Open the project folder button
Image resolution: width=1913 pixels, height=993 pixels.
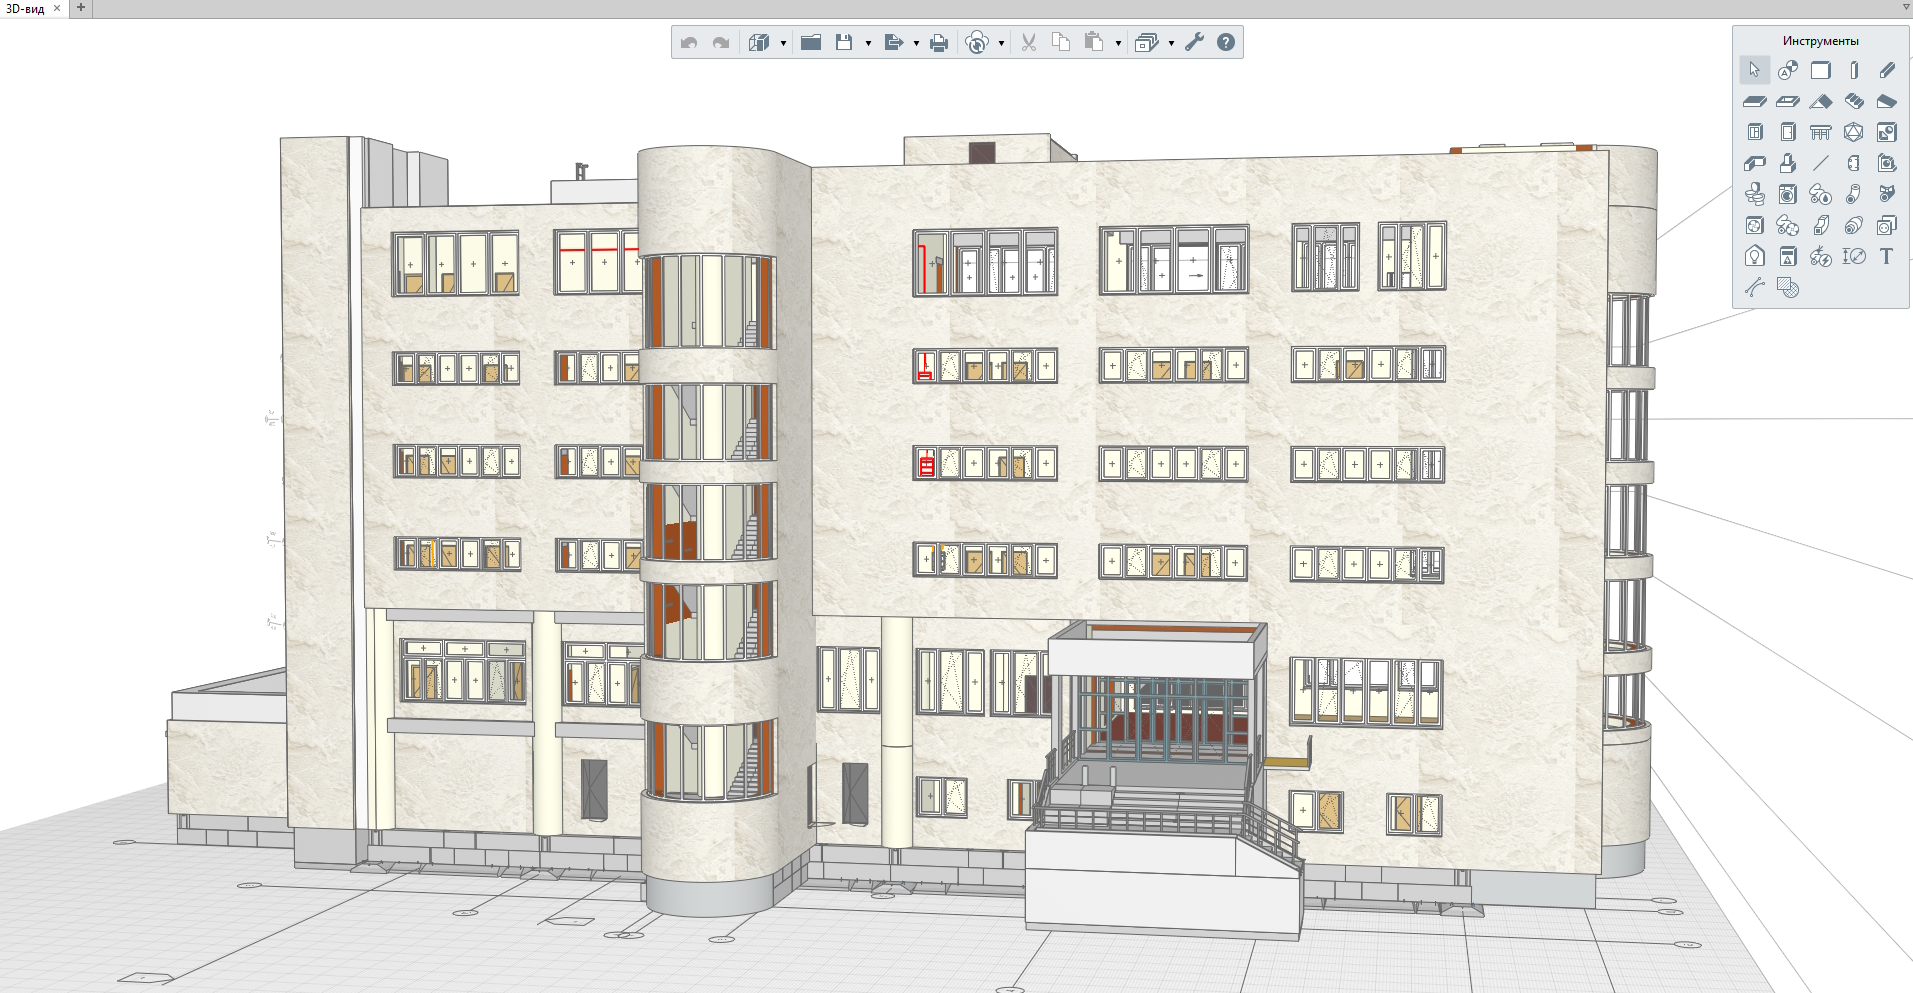pos(811,42)
